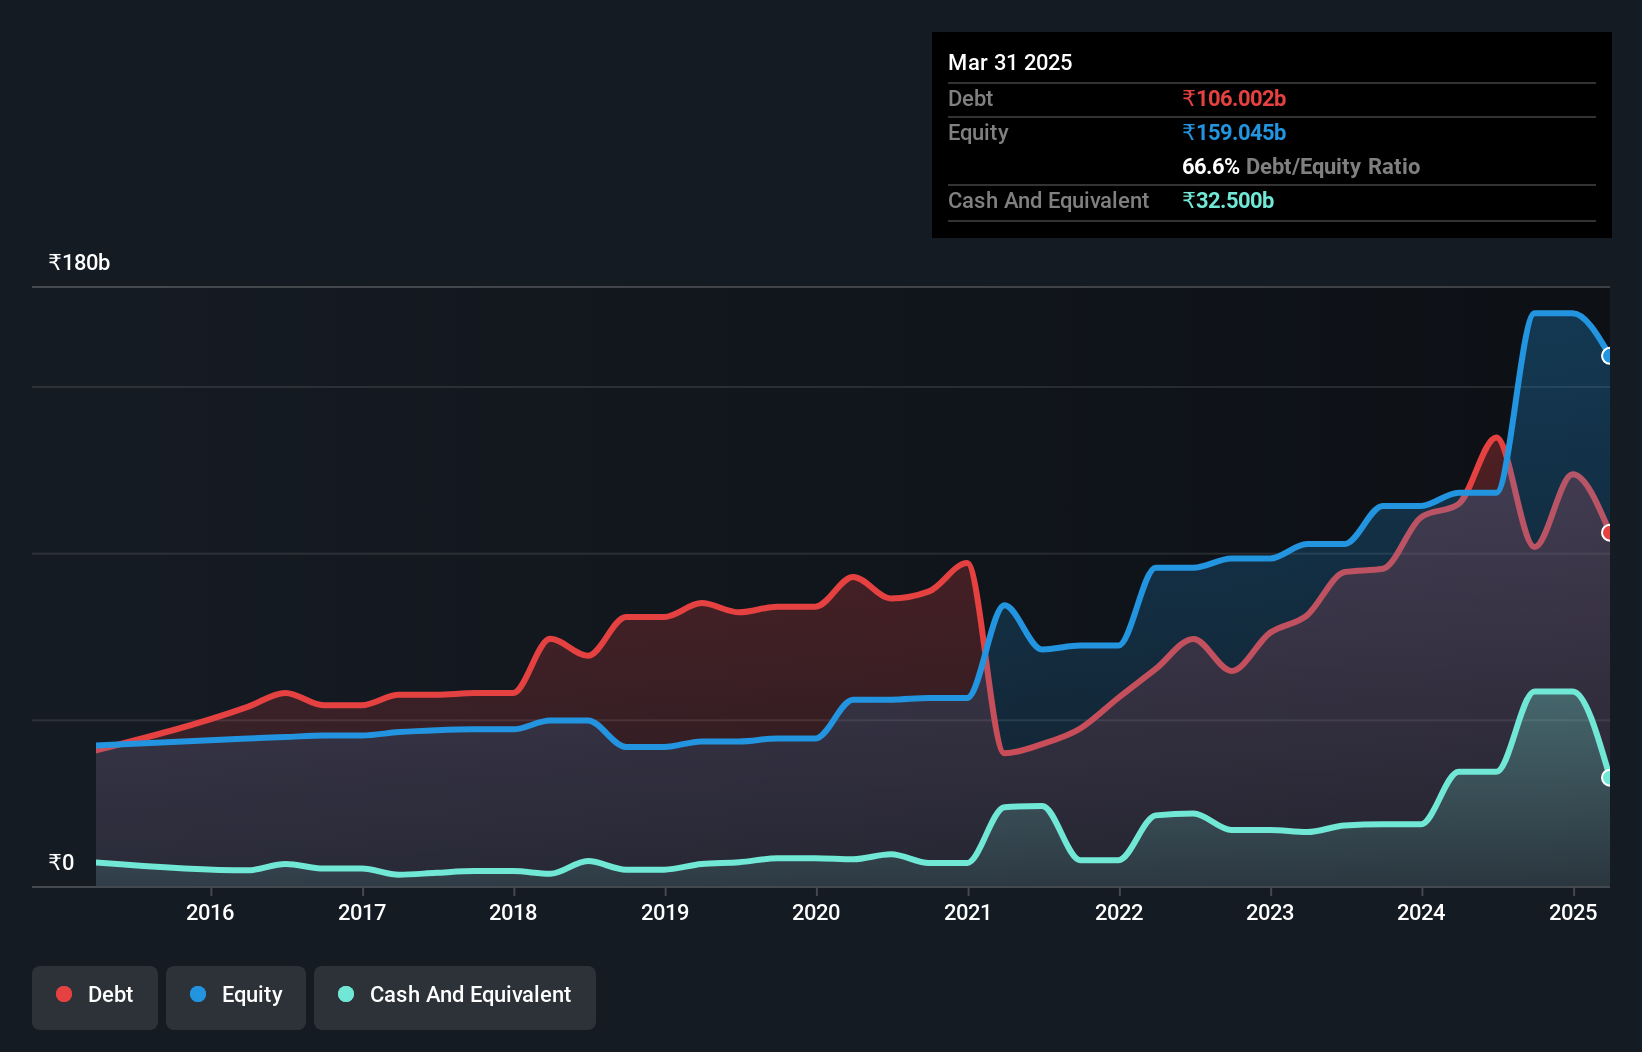
Task: Click the 2022 x-axis label
Action: pos(1119,912)
